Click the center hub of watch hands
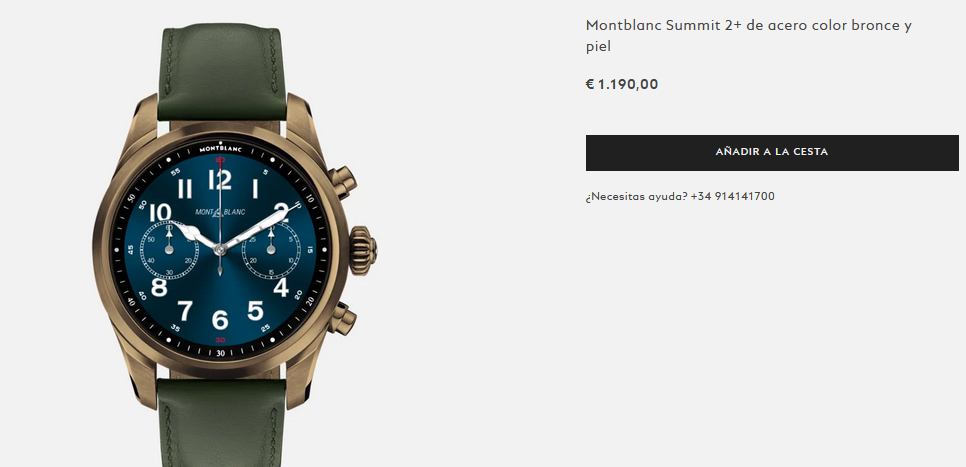This screenshot has height=467, width=966. [x=220, y=250]
